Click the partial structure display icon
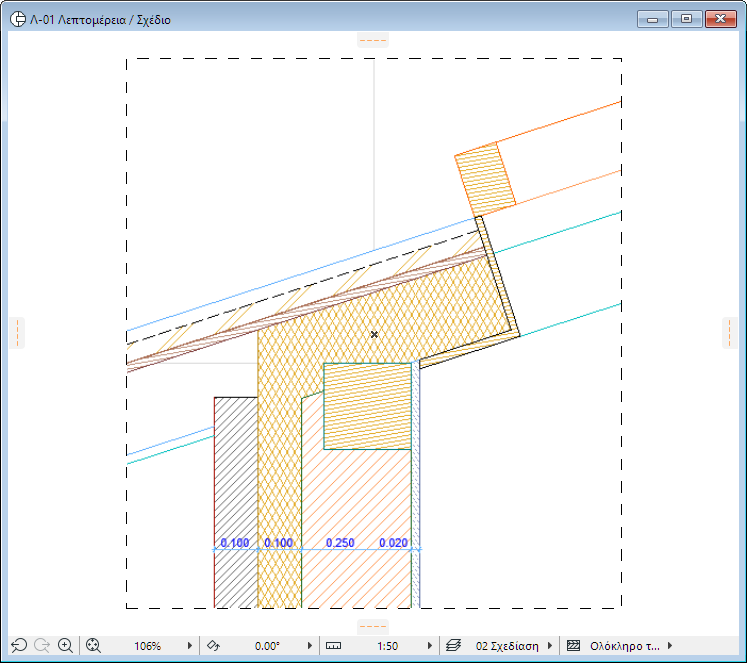 click(574, 645)
